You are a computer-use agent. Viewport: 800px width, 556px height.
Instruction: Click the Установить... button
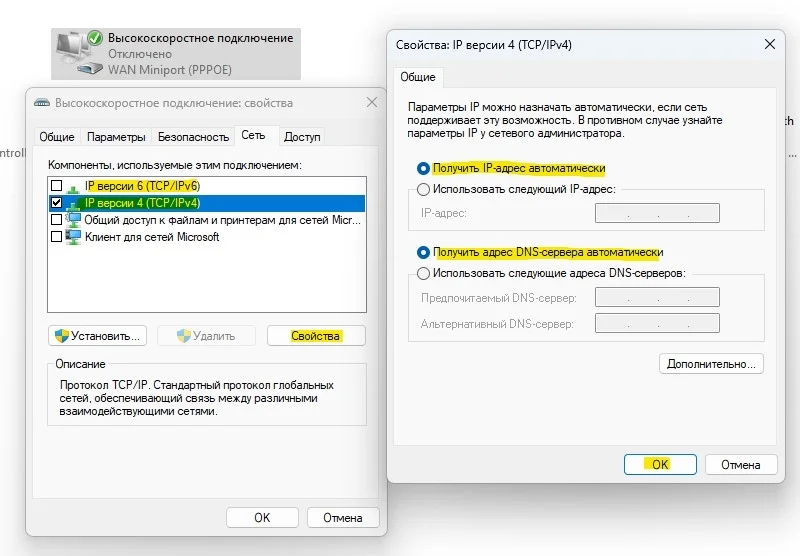point(97,336)
